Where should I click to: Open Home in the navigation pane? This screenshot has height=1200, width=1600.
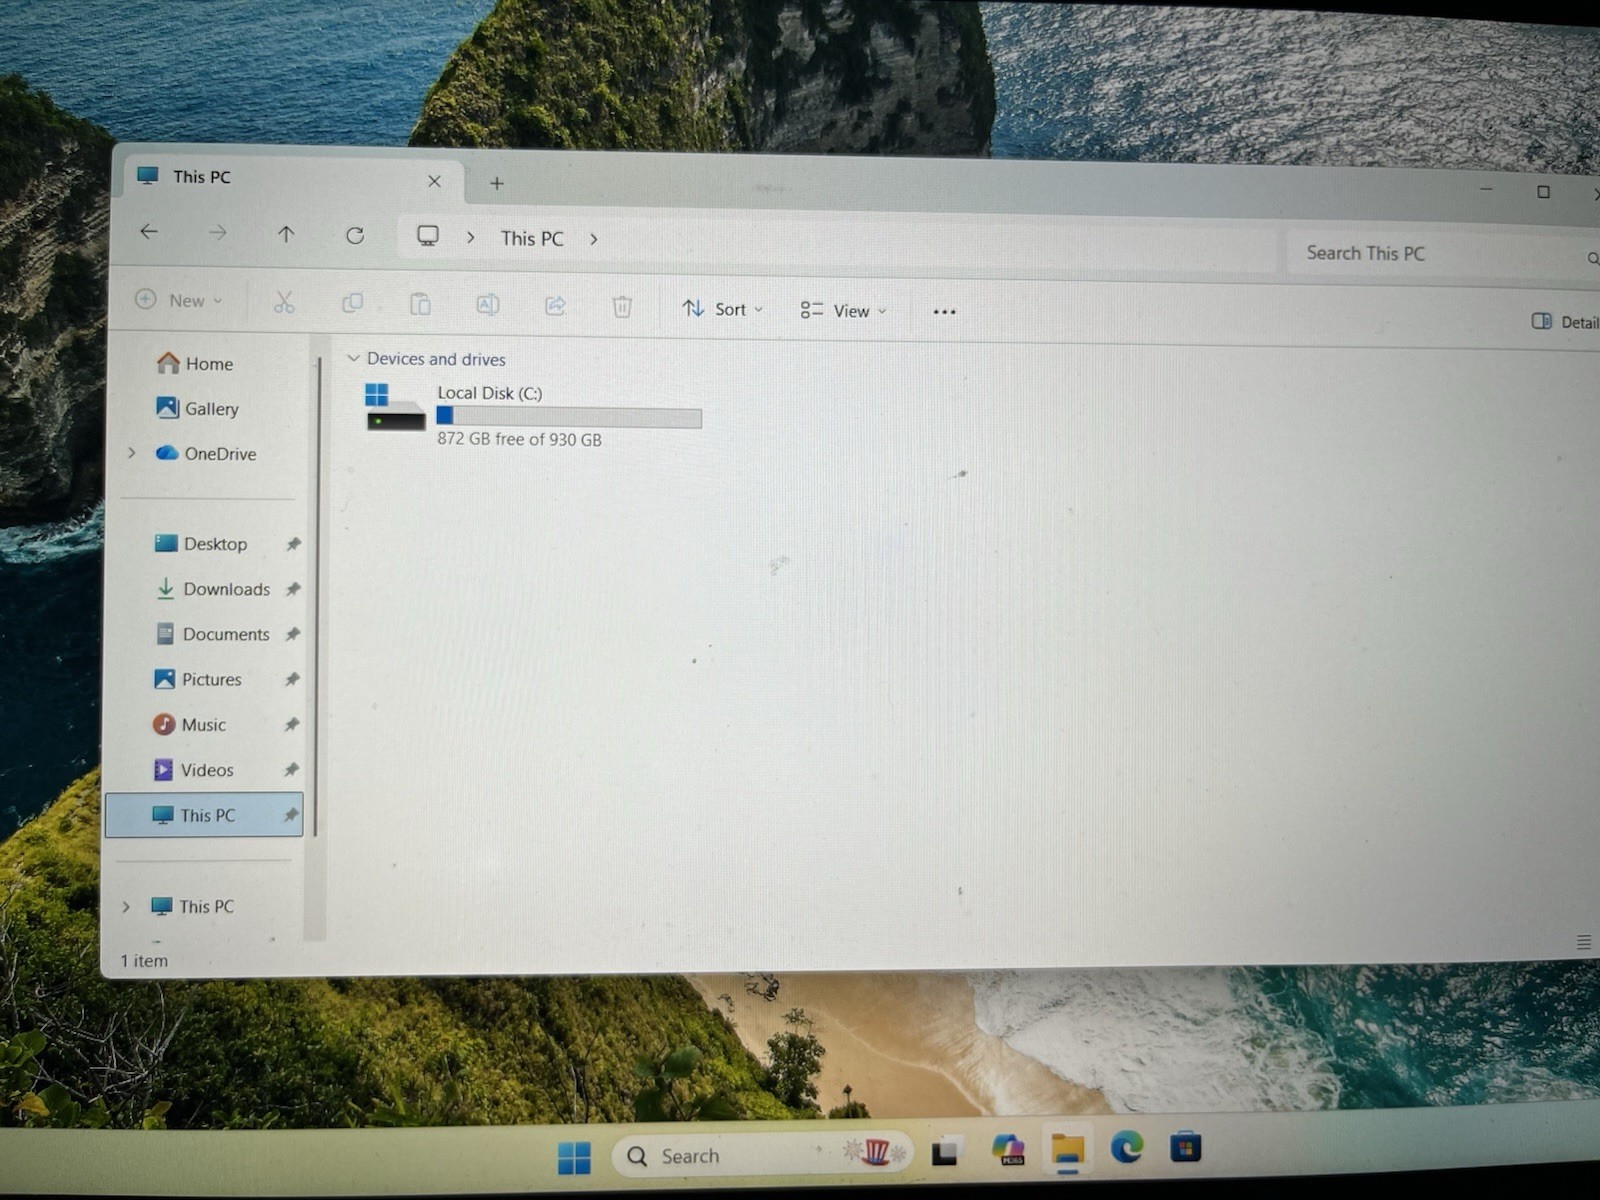coord(195,363)
